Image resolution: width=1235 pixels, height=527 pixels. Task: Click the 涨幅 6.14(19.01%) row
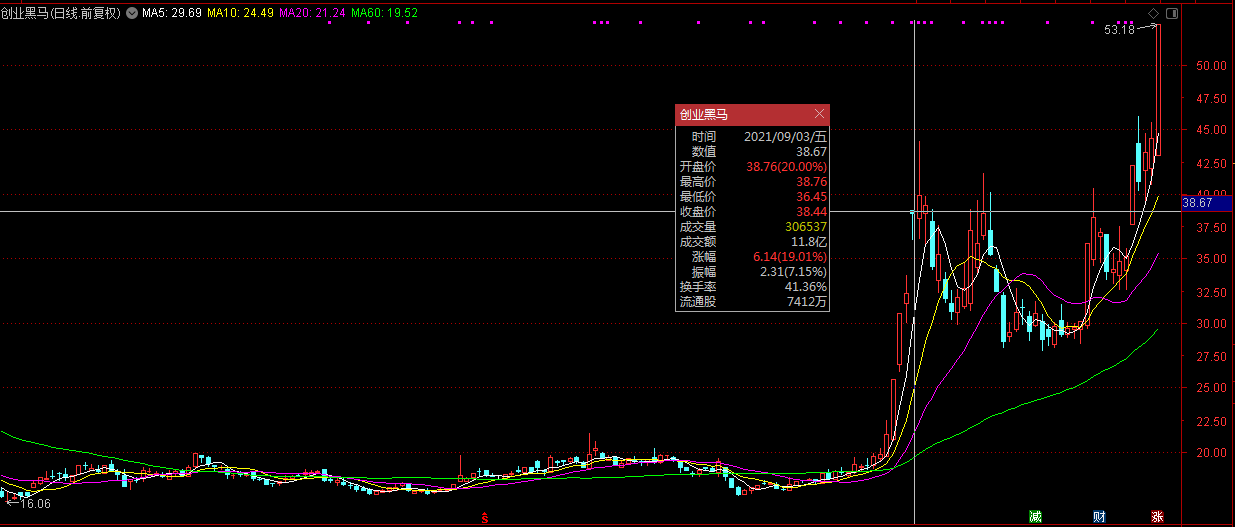tap(752, 256)
